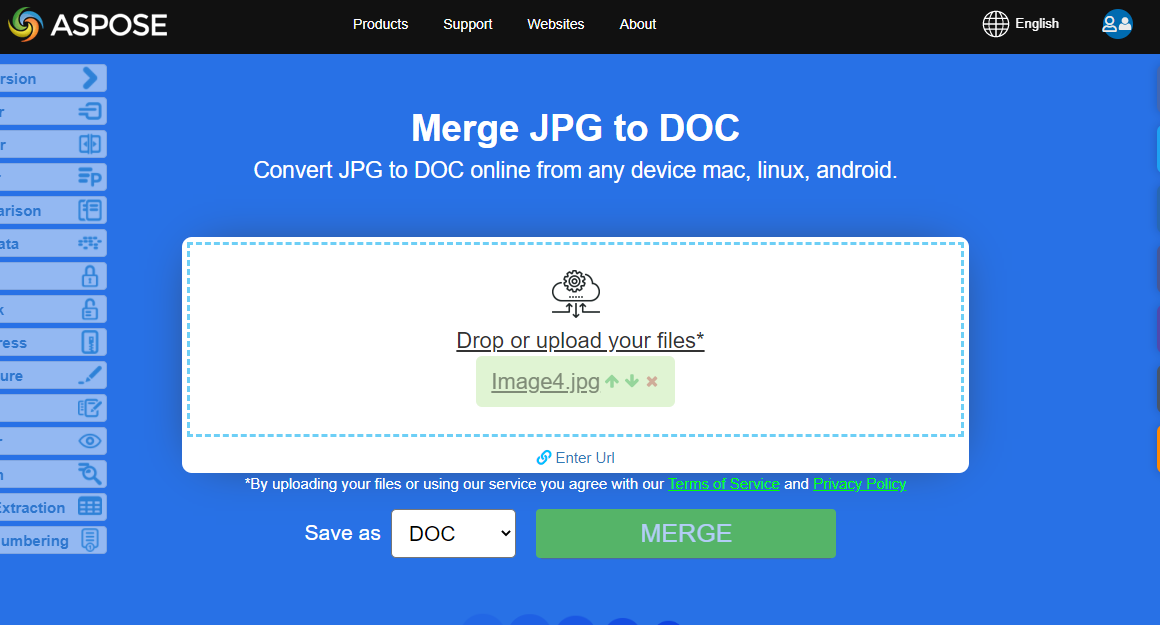Click the MERGE button

(685, 533)
